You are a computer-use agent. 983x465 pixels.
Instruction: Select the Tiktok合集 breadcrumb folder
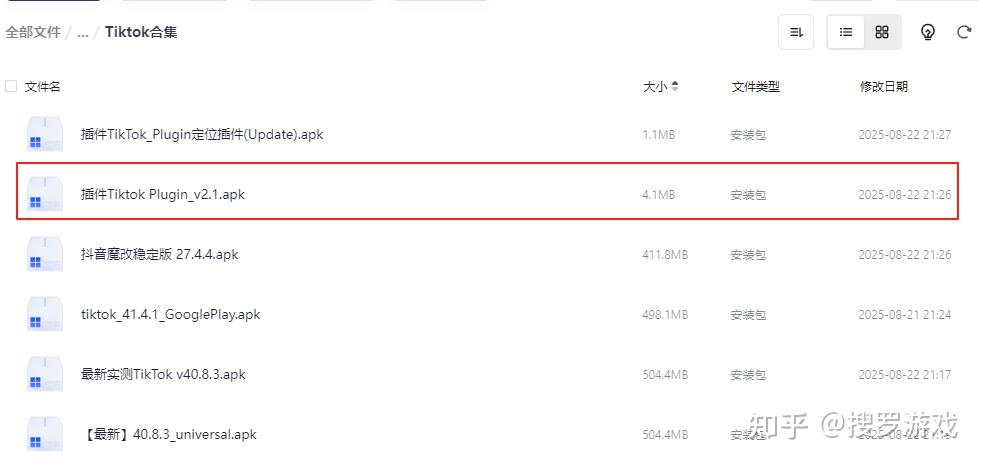click(141, 32)
